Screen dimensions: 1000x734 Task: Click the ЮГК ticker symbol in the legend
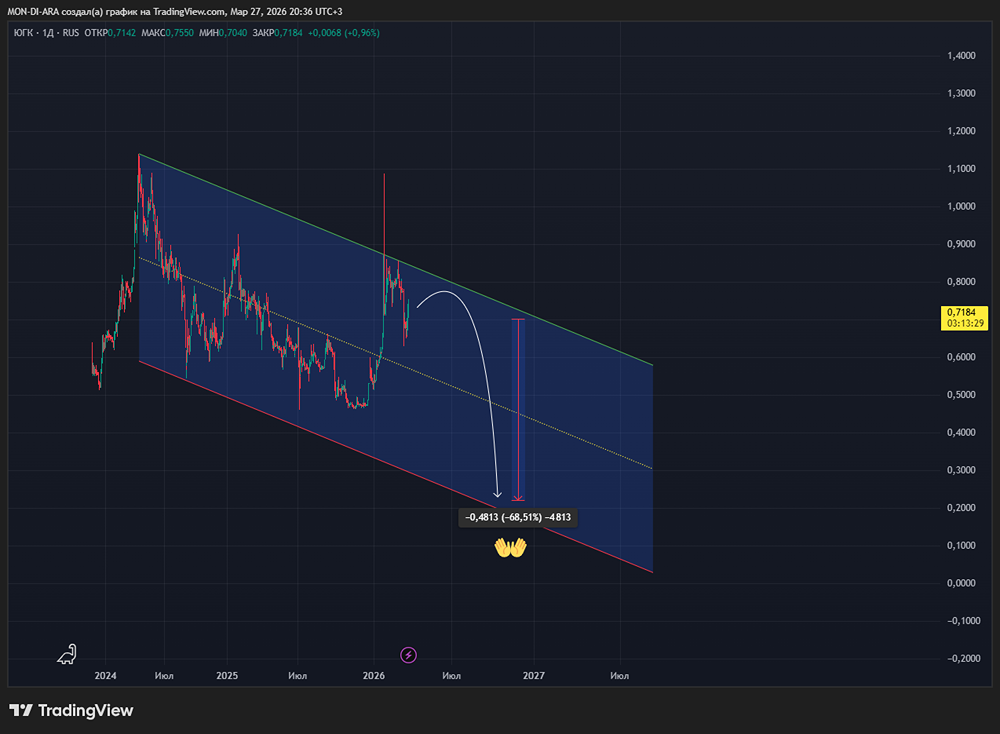coord(23,33)
